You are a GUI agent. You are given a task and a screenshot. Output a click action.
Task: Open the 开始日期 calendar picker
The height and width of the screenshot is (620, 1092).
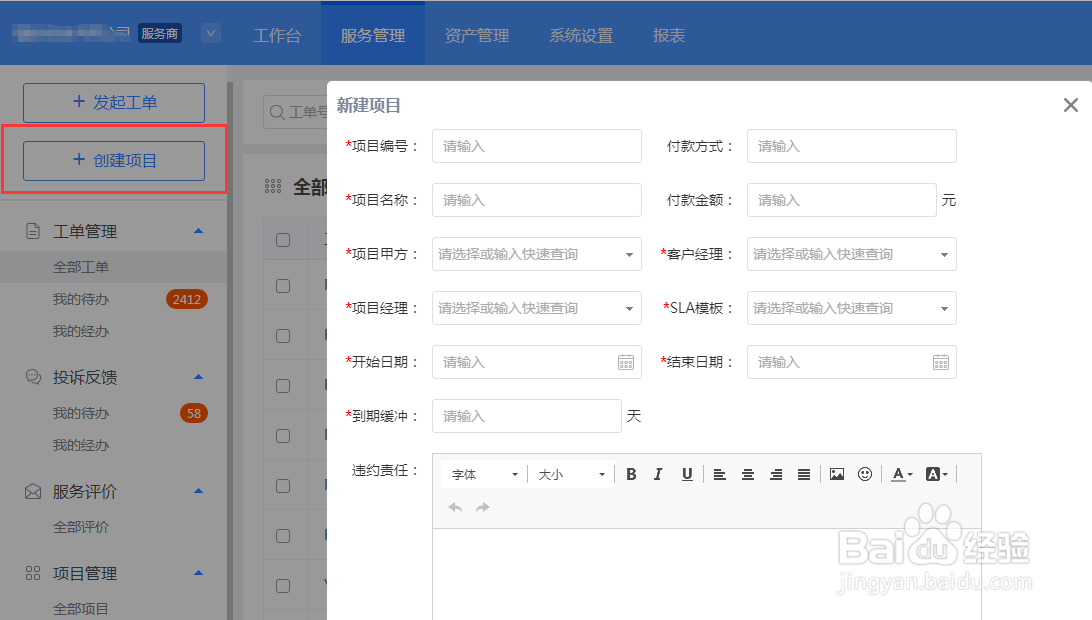tap(626, 362)
